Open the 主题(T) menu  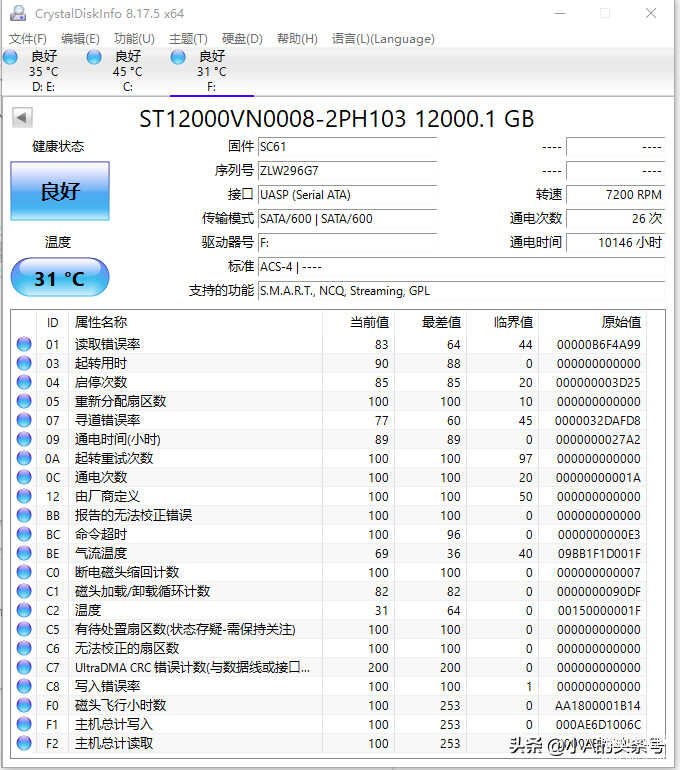[x=188, y=39]
